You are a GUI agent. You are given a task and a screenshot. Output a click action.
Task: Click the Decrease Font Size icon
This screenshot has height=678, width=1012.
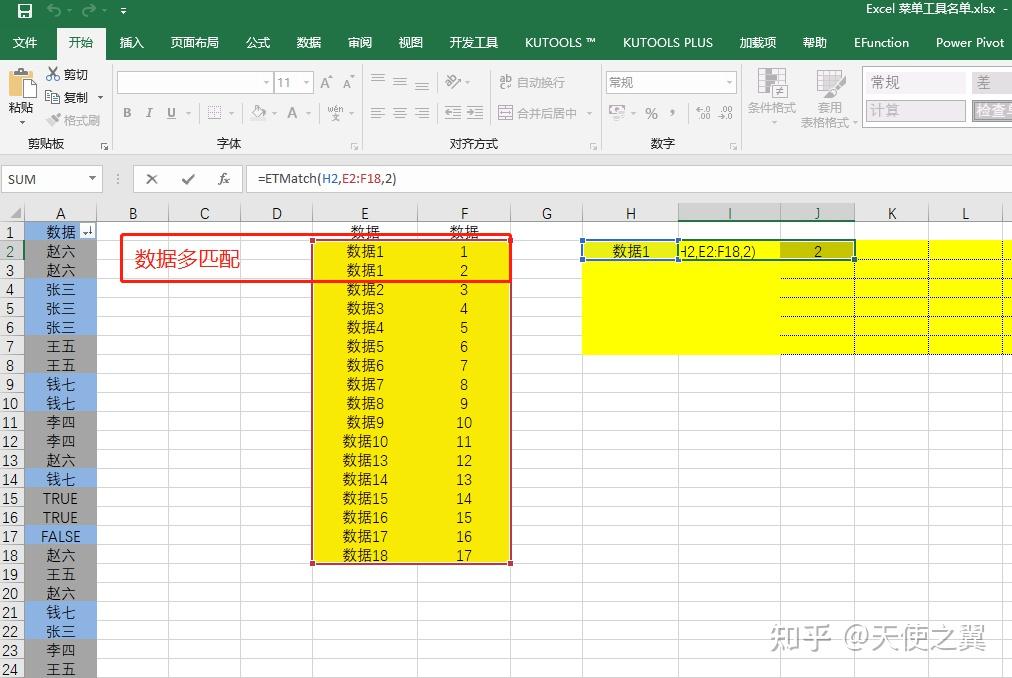click(349, 82)
